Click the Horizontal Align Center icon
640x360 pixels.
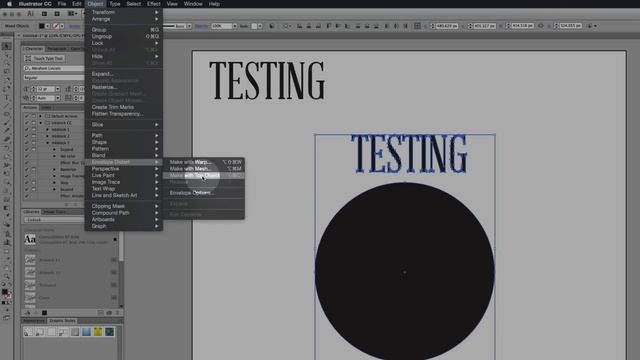tap(309, 26)
